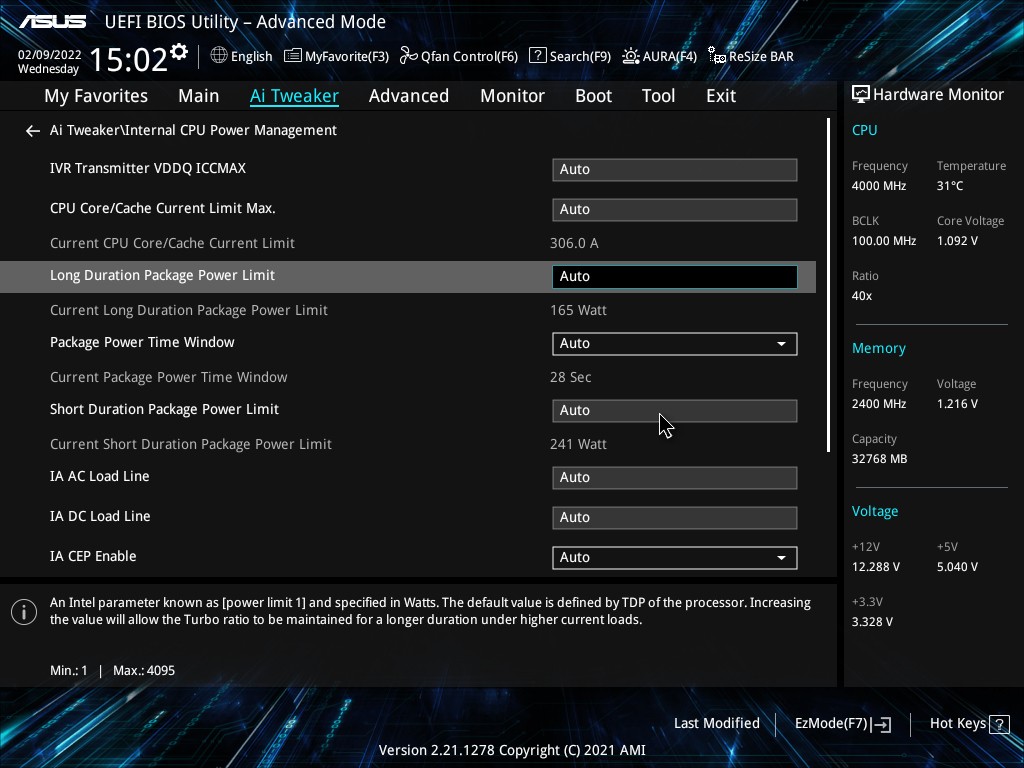Click the settings gear next to the clock

click(x=179, y=52)
